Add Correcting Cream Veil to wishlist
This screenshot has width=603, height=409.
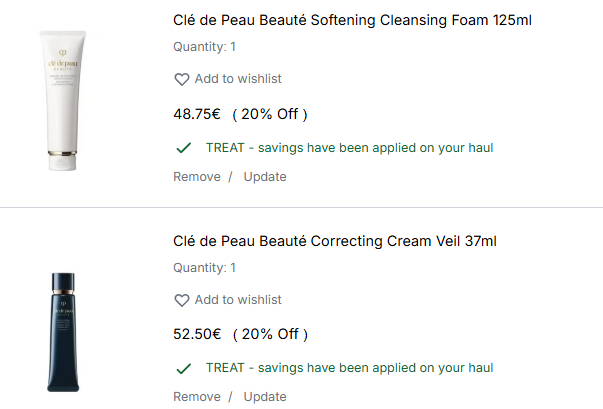(x=238, y=300)
